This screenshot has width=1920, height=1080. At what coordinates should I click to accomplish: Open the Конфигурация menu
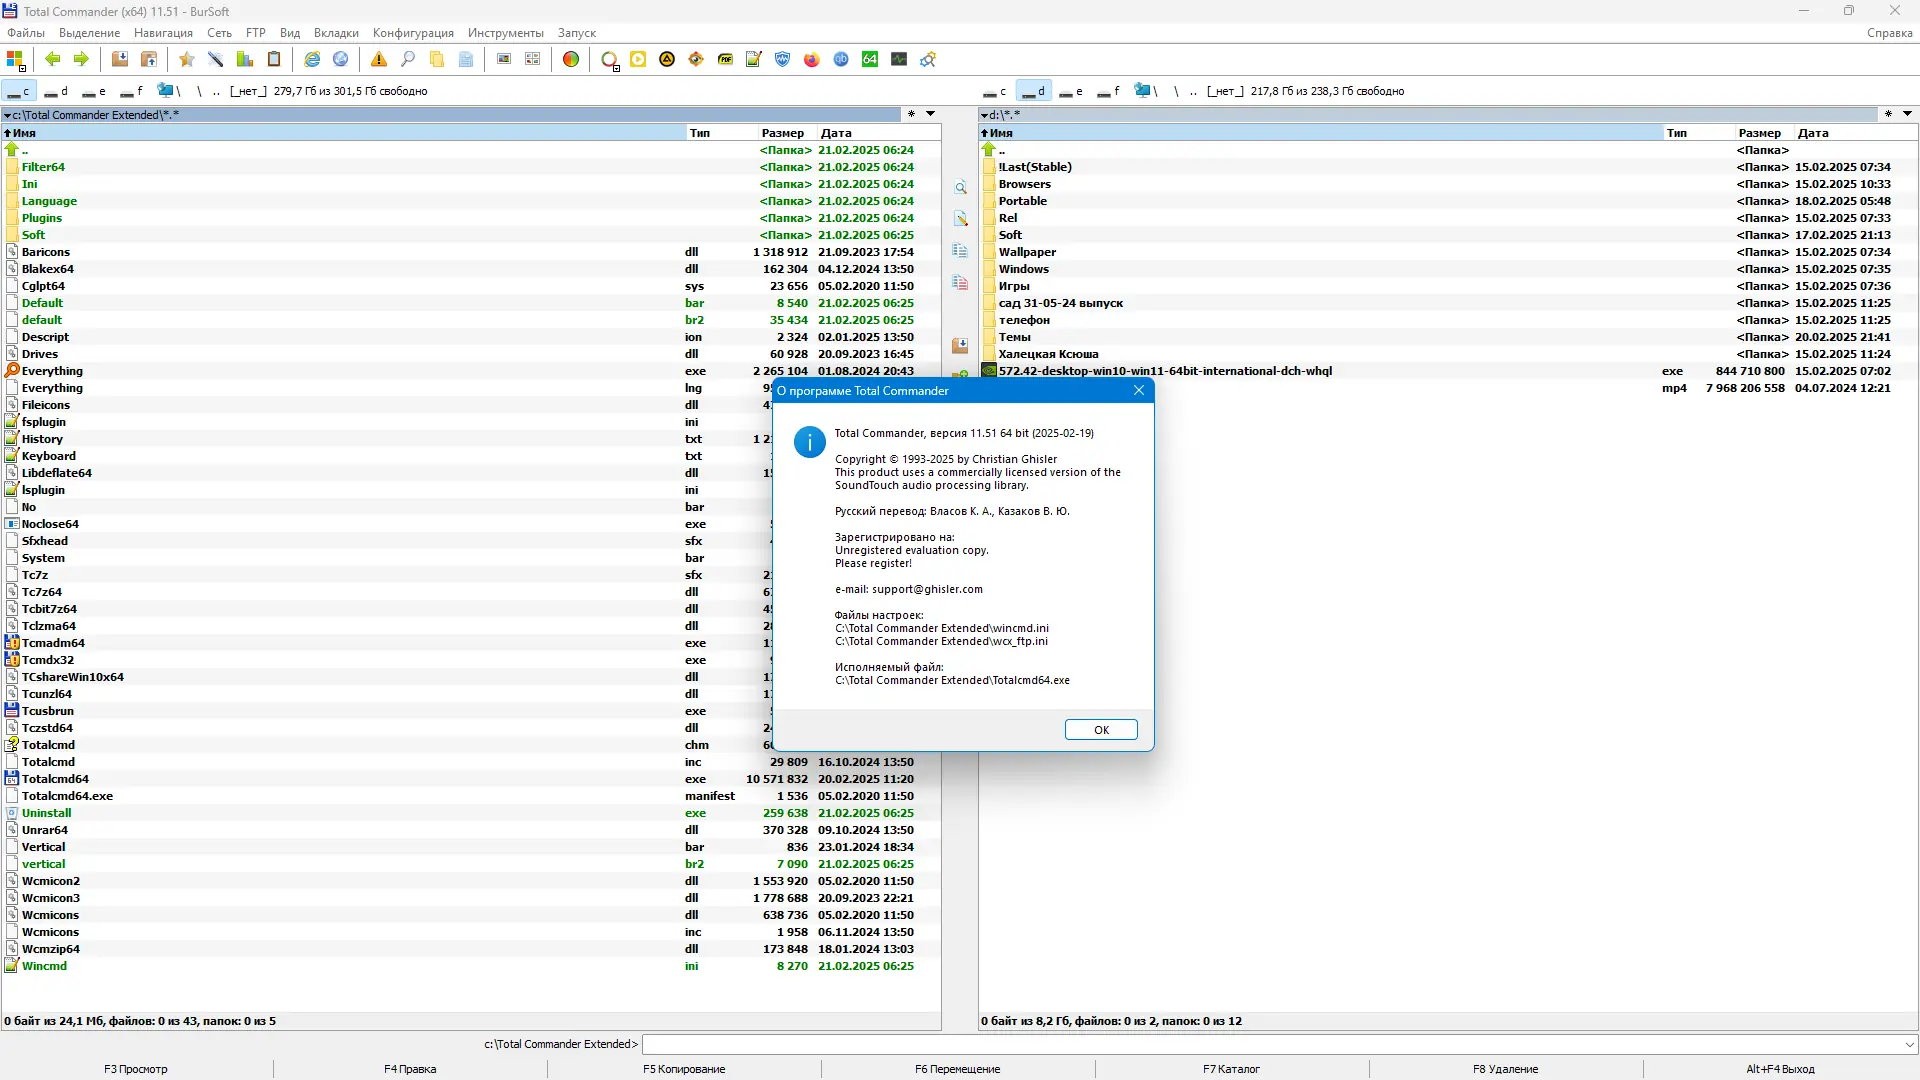click(x=413, y=33)
